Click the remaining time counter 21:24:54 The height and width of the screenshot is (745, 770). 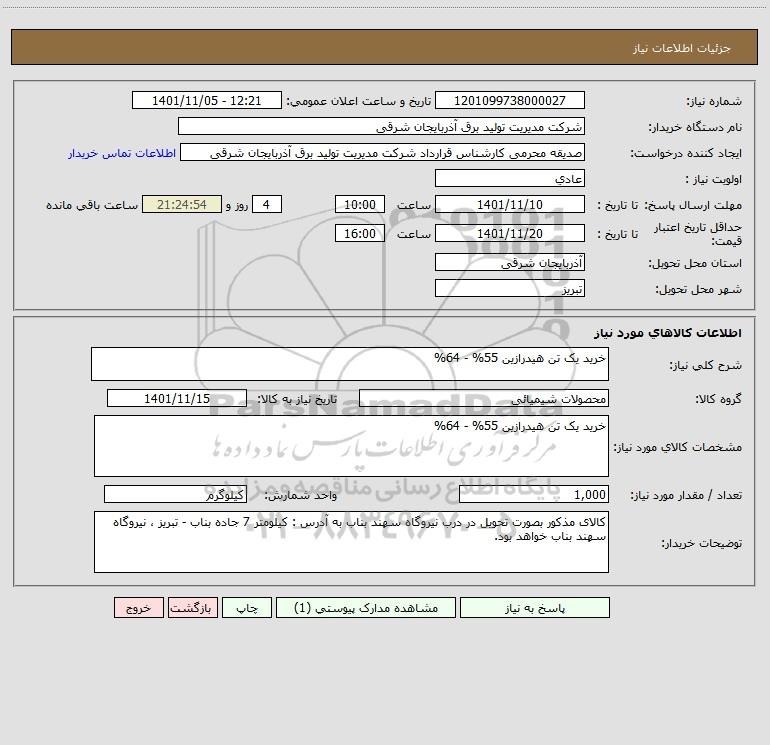pyautogui.click(x=182, y=204)
